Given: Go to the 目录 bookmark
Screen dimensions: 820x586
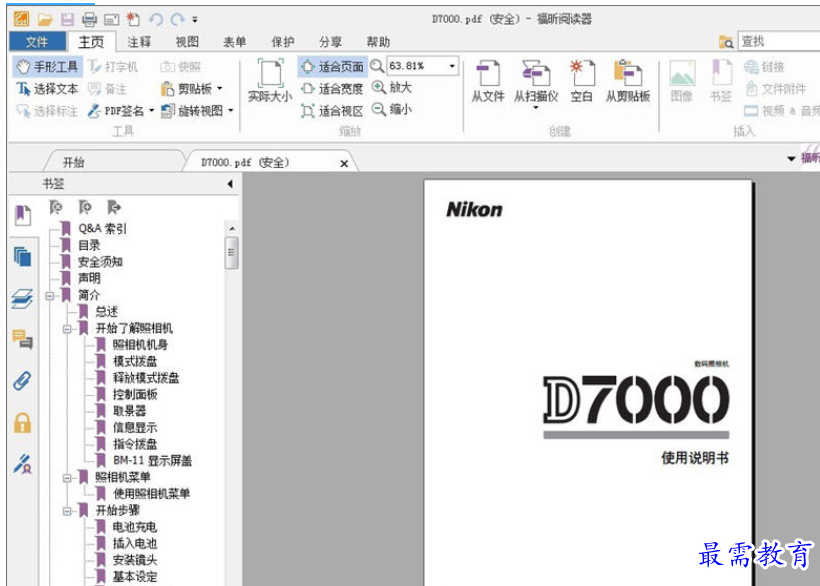Looking at the screenshot, I should tap(89, 245).
